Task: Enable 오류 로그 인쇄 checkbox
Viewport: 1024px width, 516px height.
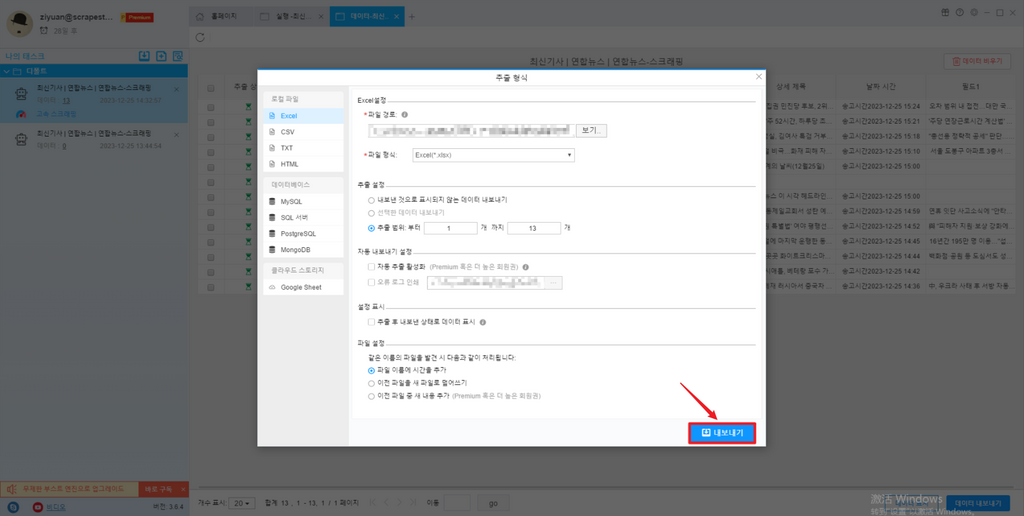Action: [x=371, y=283]
